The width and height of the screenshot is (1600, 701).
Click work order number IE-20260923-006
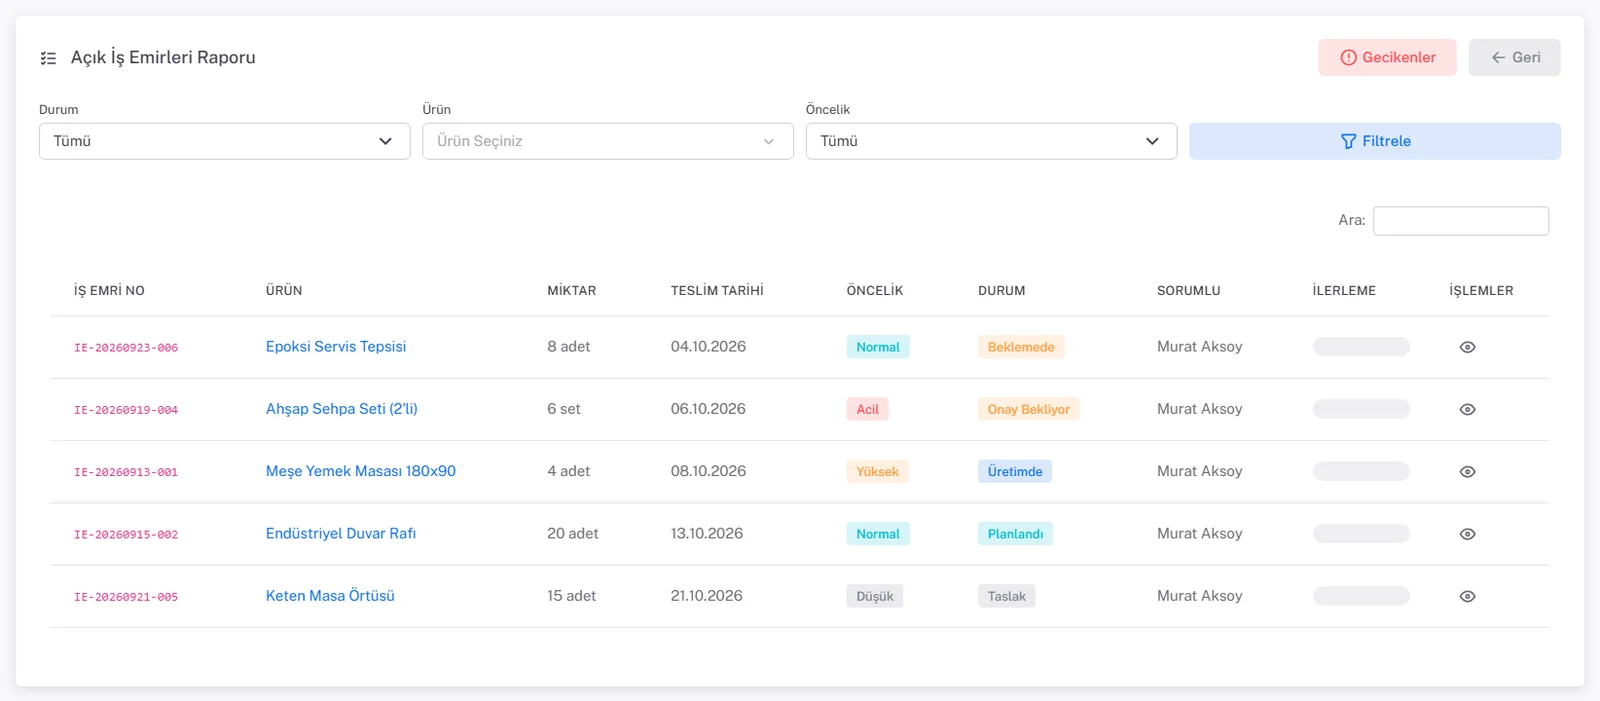coord(126,348)
